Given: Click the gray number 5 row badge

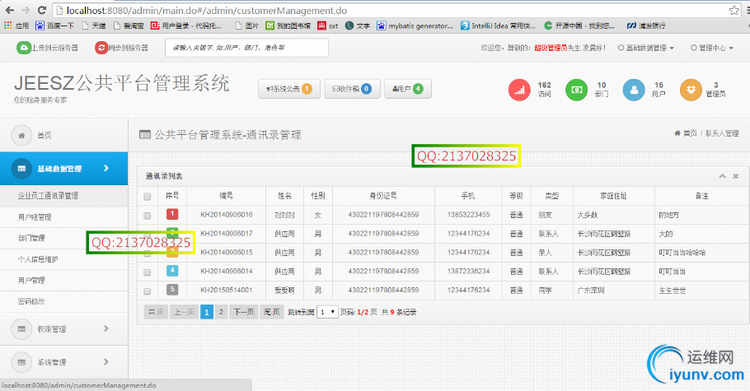Looking at the screenshot, I should (172, 289).
